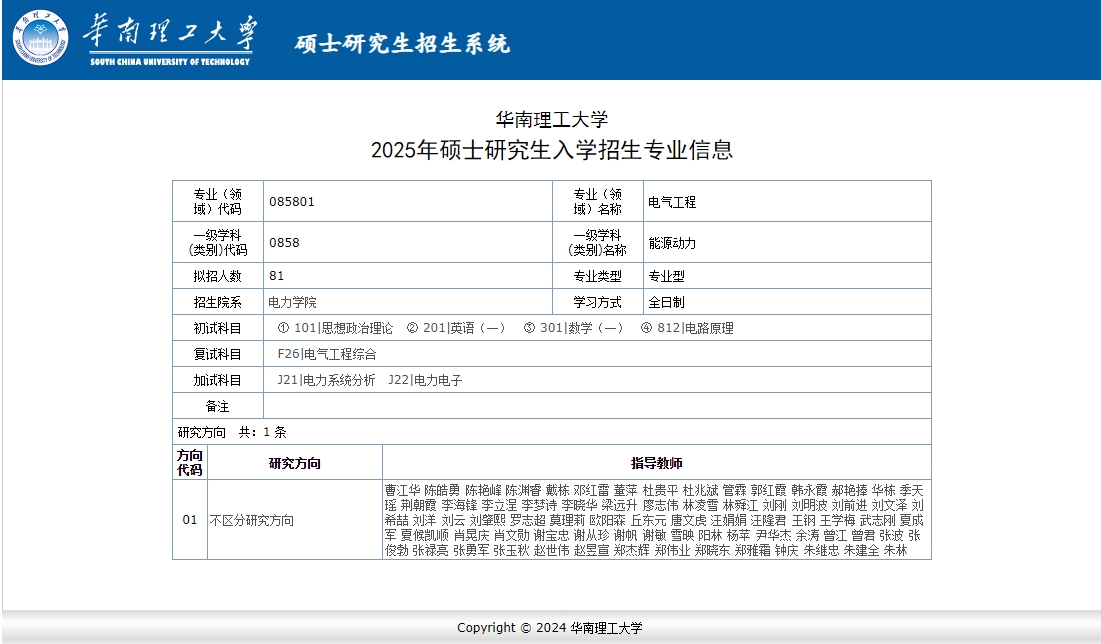
Task: Click the 初试科目 row label
Action: pos(217,328)
